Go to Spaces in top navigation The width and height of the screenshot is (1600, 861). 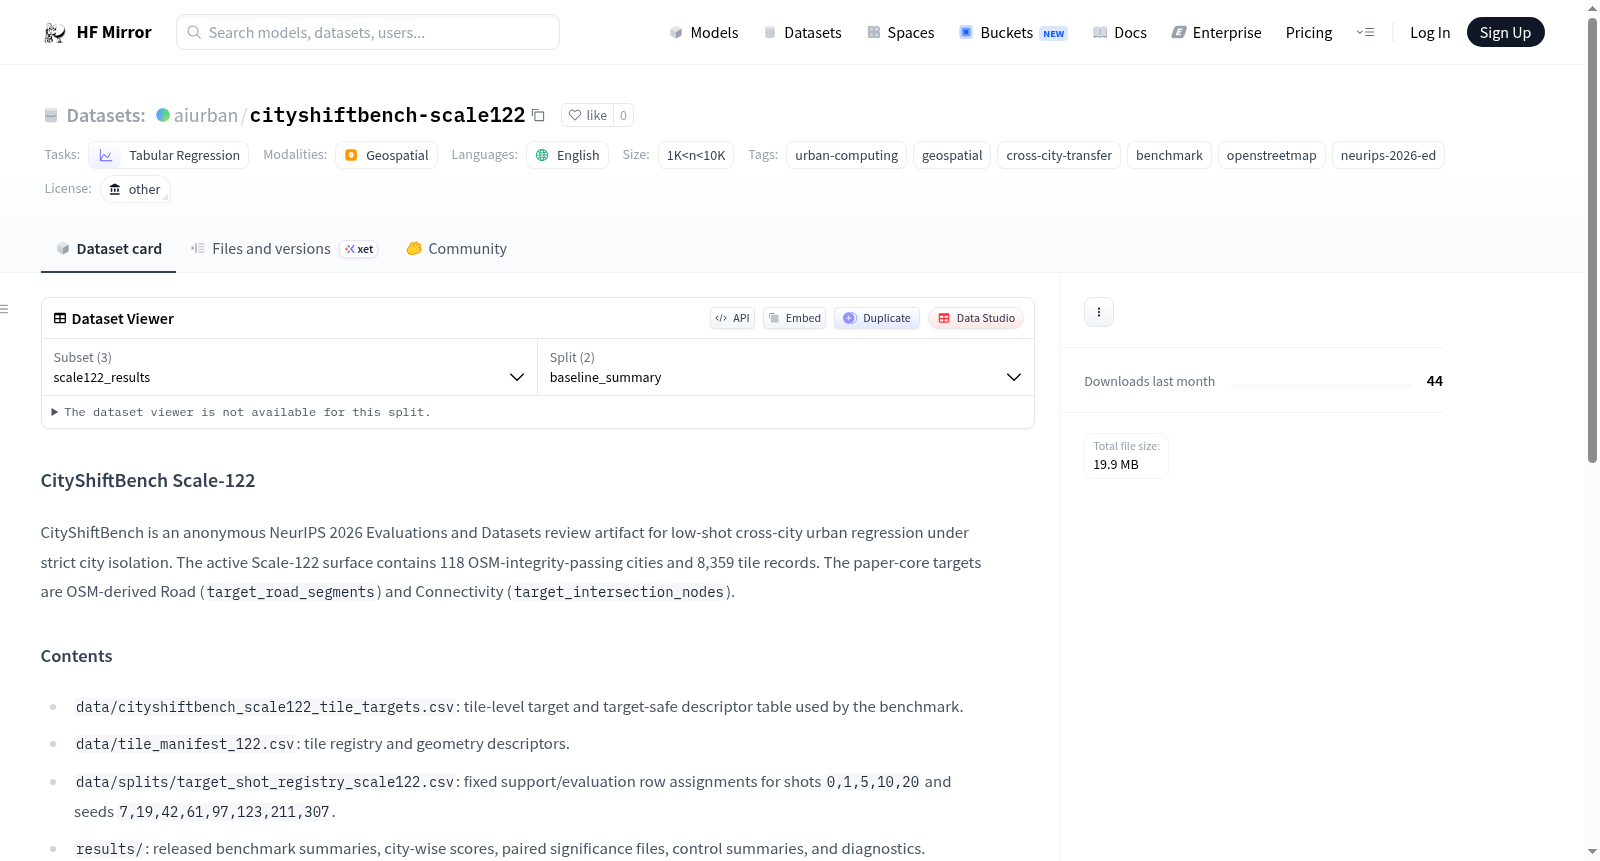(x=900, y=33)
